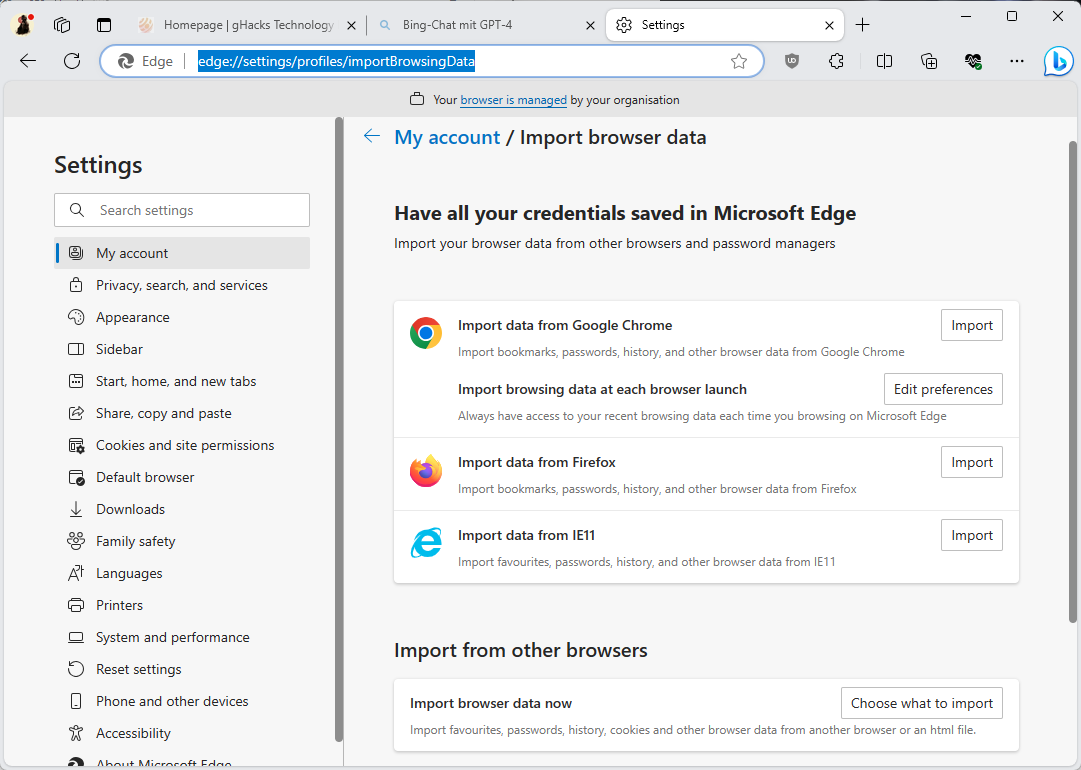
Task: Open Default browser settings
Action: 182,477
